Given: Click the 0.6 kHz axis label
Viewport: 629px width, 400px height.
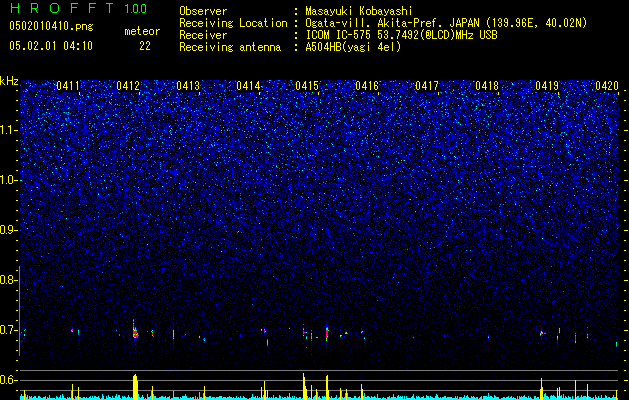Looking at the screenshot, I should coord(8,380).
